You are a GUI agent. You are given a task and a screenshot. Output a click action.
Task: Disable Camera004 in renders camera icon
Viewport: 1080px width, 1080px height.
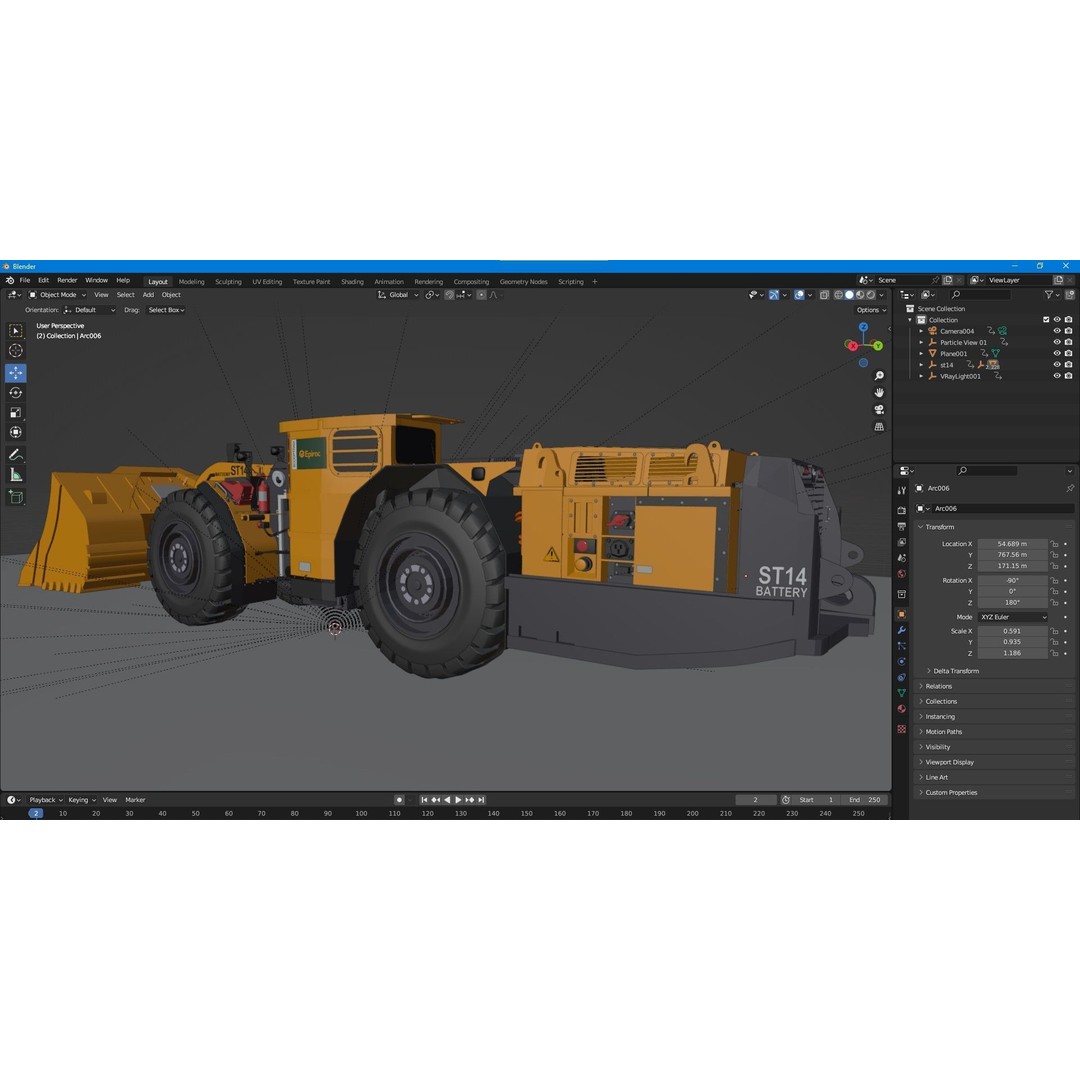pos(1068,331)
